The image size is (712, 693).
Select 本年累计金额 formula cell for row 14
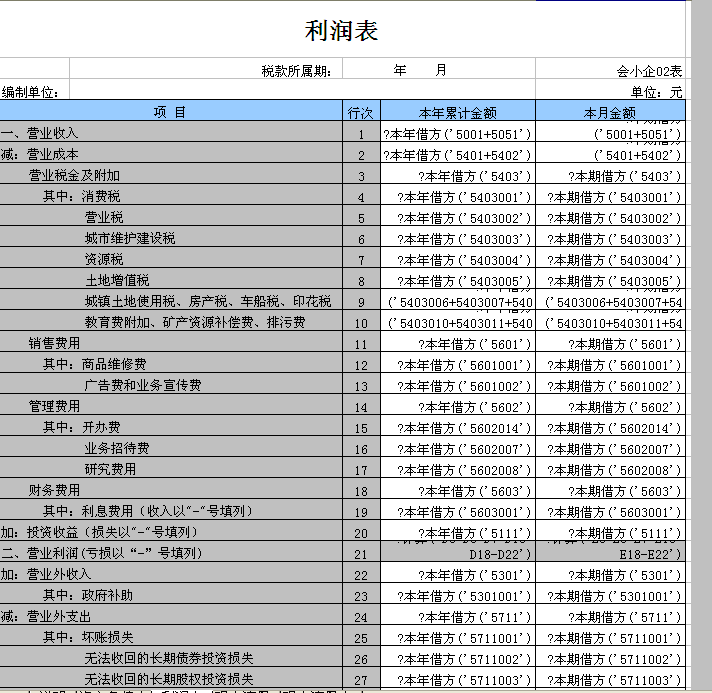tap(458, 407)
